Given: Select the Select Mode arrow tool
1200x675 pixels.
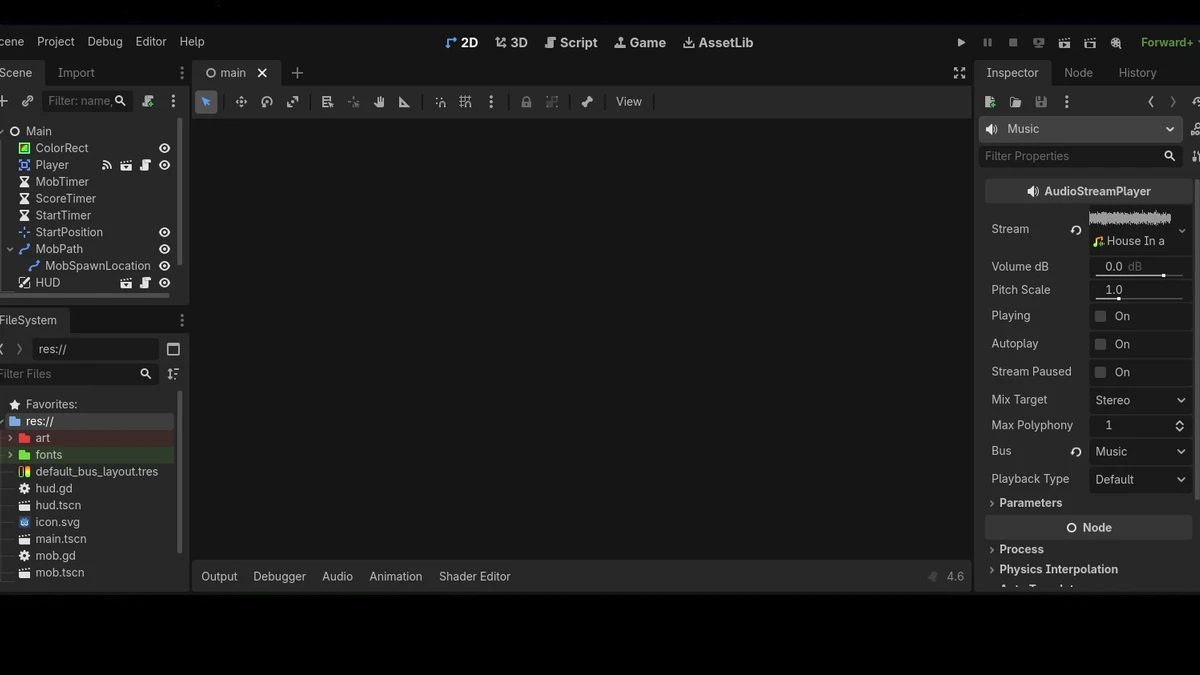Looking at the screenshot, I should (206, 102).
